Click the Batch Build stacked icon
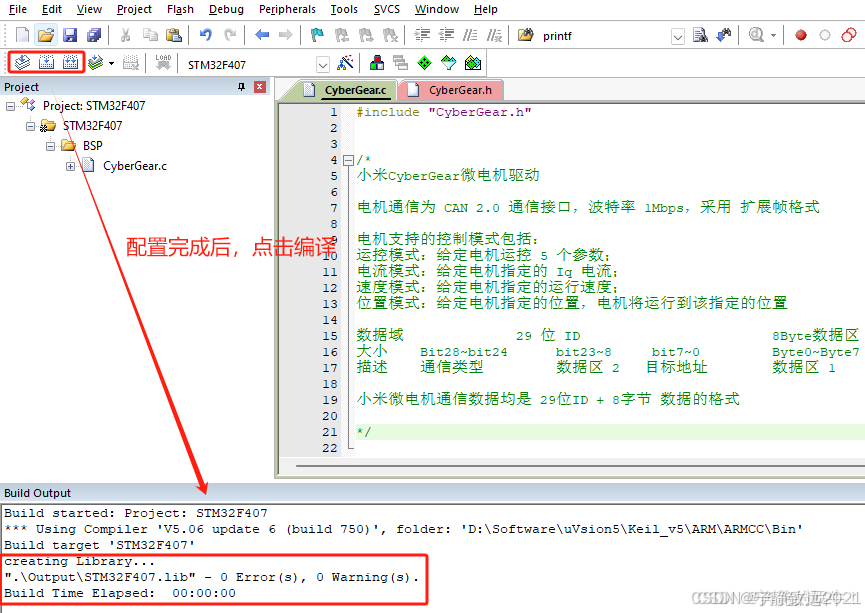The image size is (865, 613). (95, 62)
